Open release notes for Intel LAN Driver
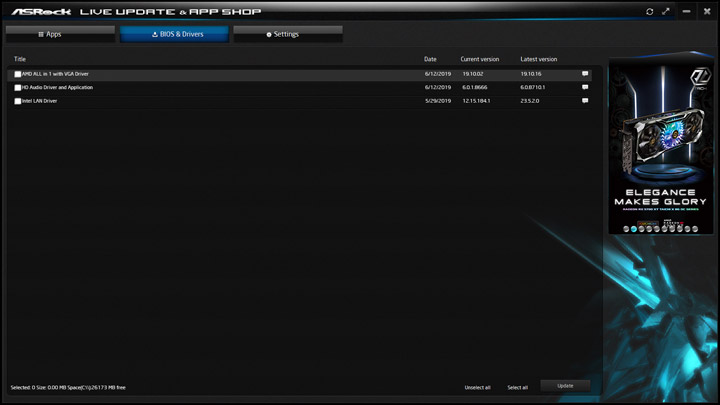This screenshot has width=720, height=405. [x=585, y=100]
